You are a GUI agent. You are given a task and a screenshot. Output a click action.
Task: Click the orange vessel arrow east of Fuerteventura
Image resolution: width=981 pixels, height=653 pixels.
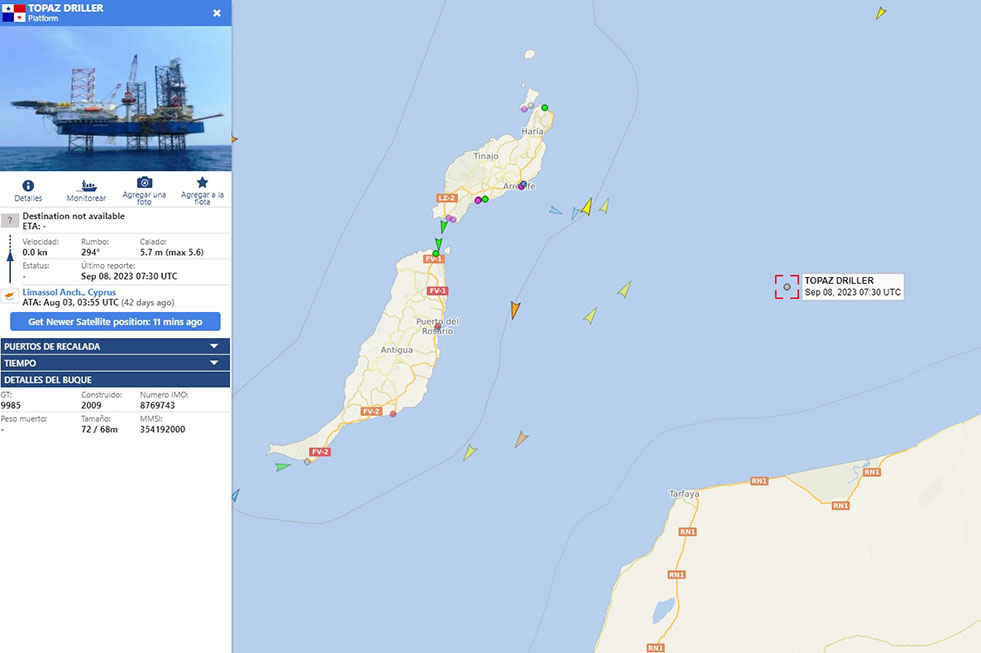point(515,310)
